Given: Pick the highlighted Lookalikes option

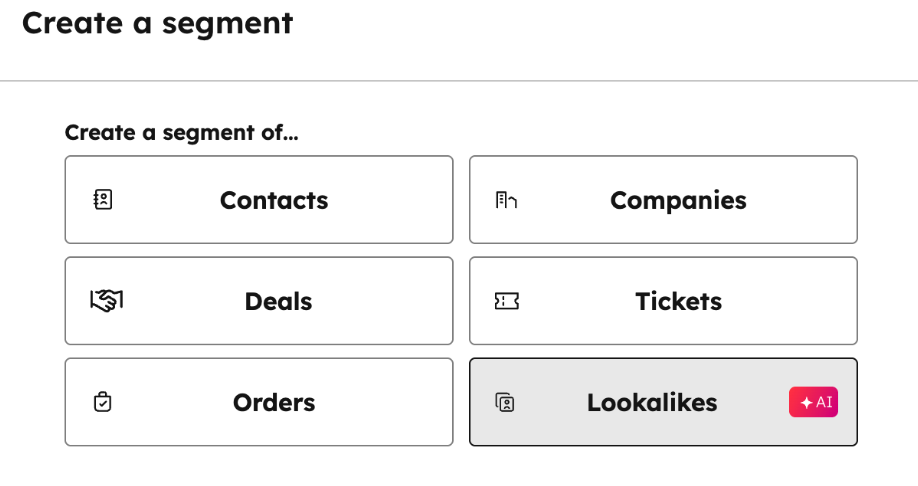Looking at the screenshot, I should tap(663, 402).
